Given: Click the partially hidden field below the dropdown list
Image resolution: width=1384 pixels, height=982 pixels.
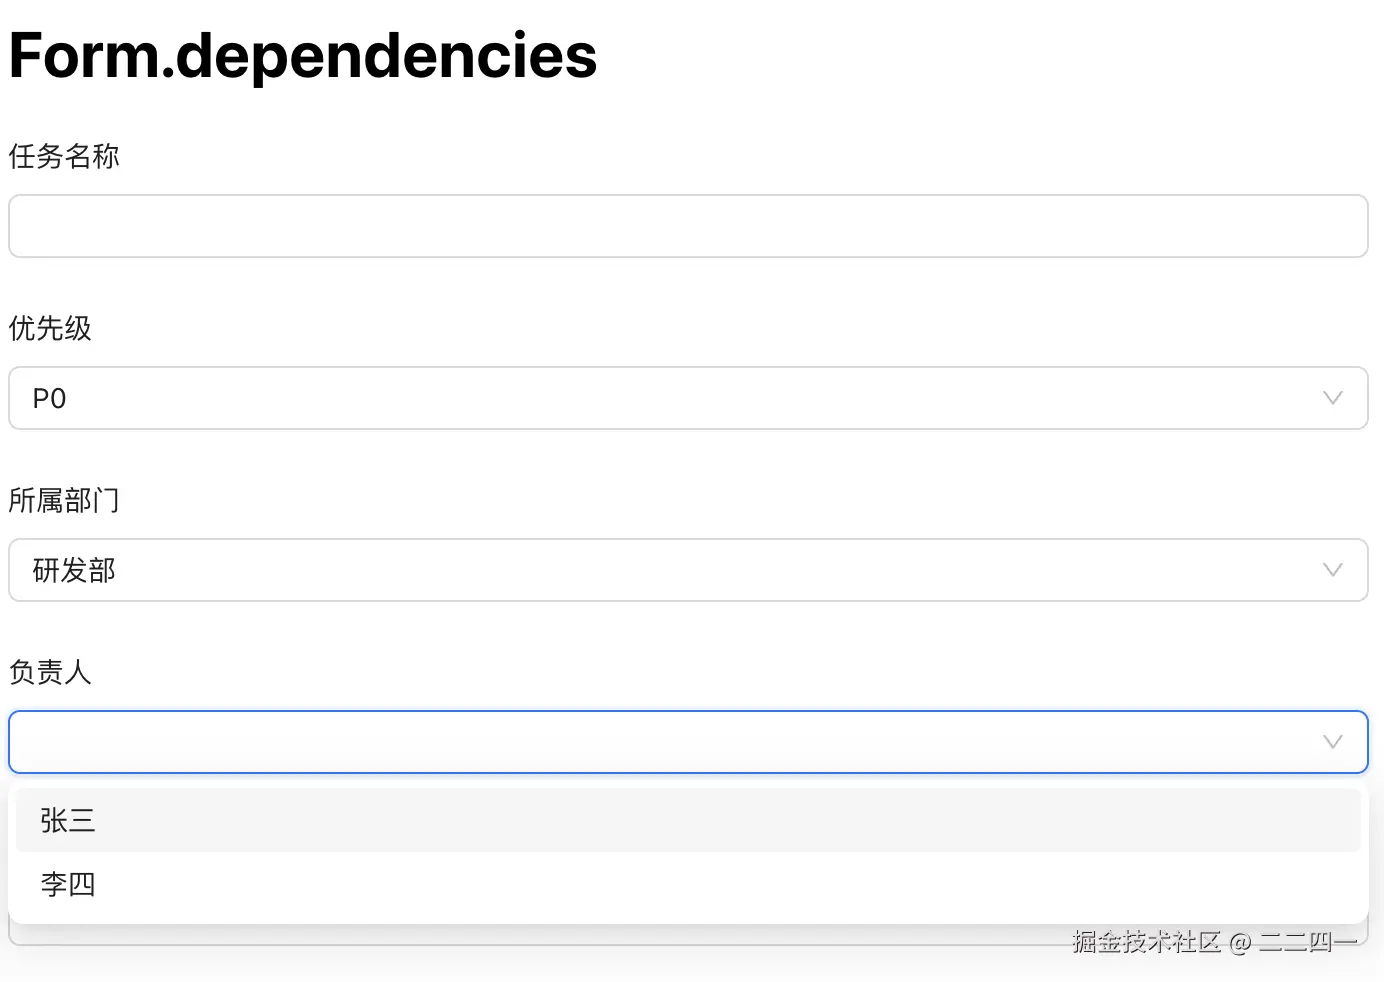Looking at the screenshot, I should [x=500, y=938].
